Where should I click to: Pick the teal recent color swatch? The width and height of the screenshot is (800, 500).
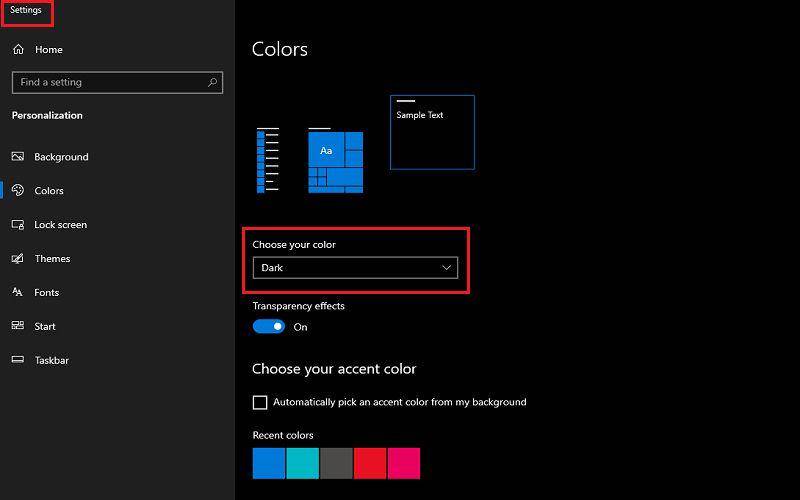[x=303, y=463]
